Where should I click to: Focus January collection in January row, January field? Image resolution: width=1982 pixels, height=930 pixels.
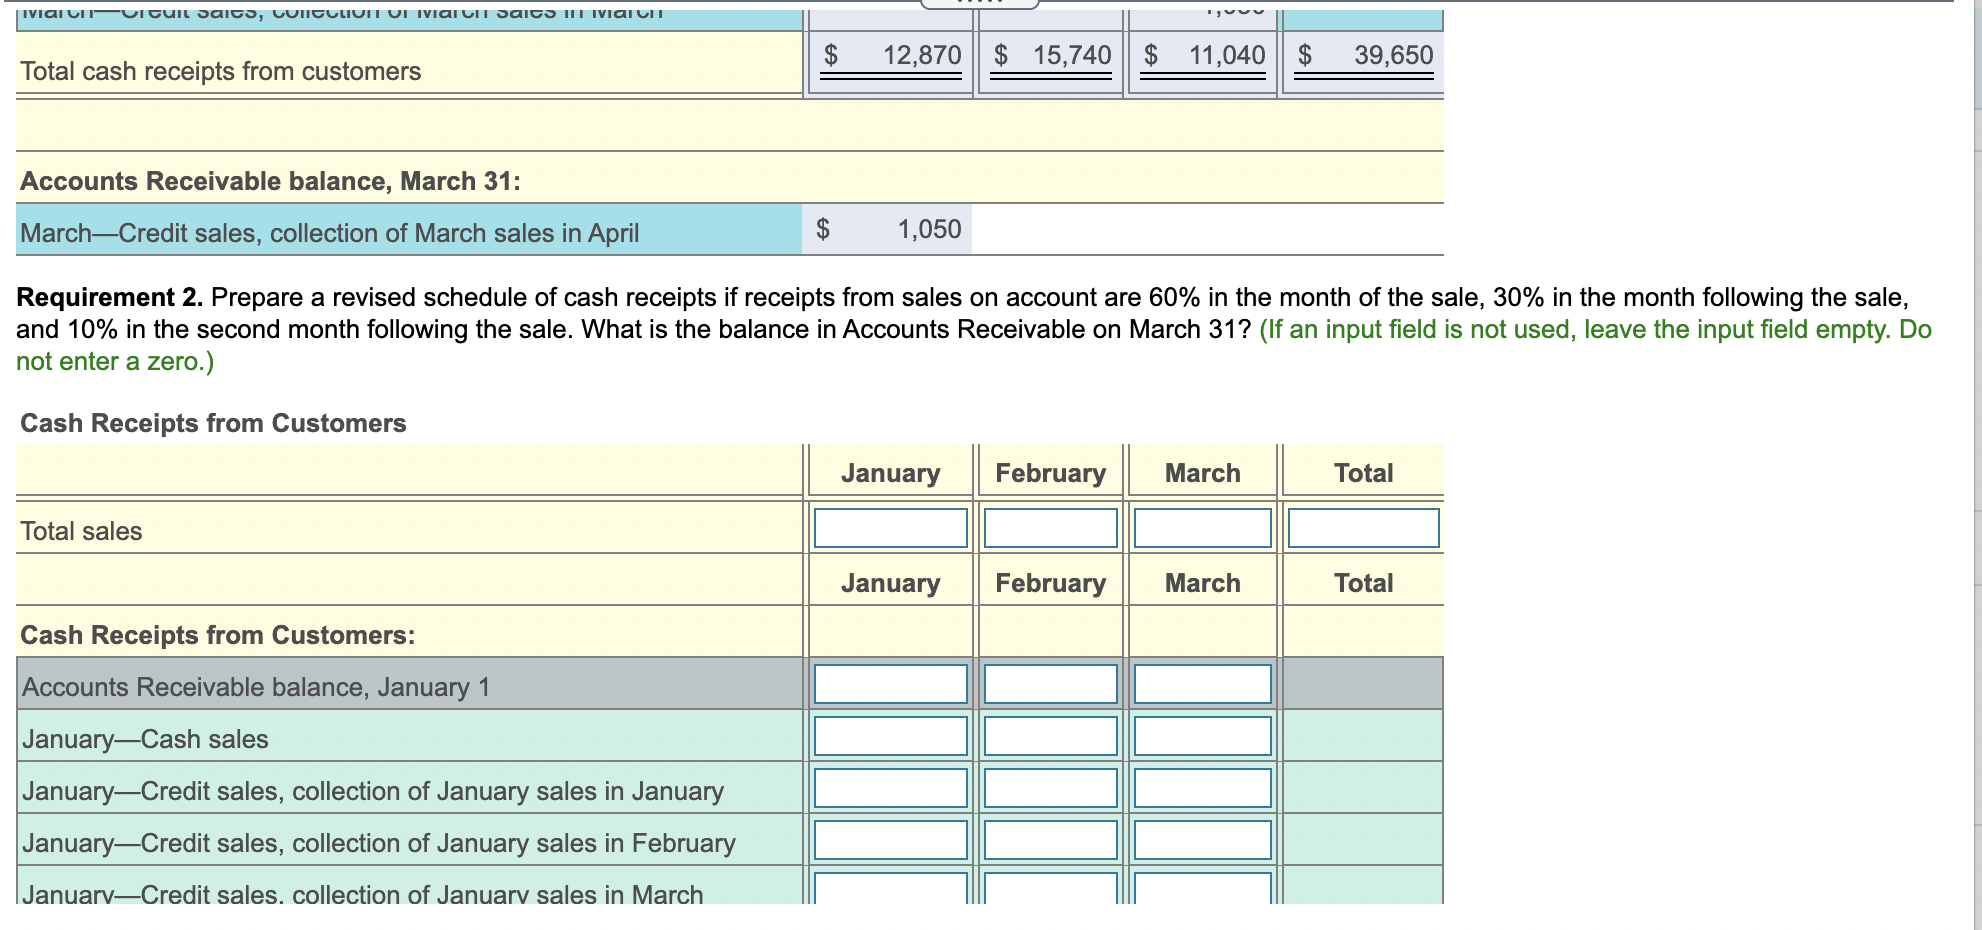tap(891, 788)
